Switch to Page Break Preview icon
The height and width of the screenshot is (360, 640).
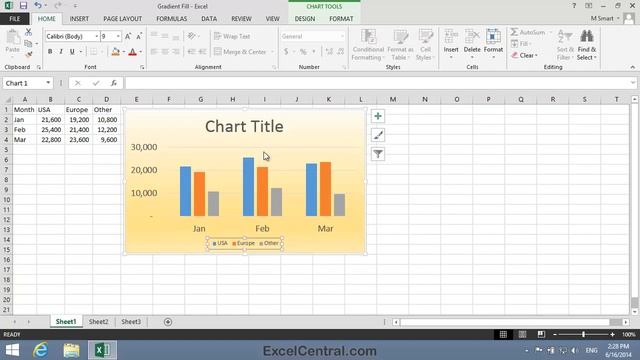[541, 334]
